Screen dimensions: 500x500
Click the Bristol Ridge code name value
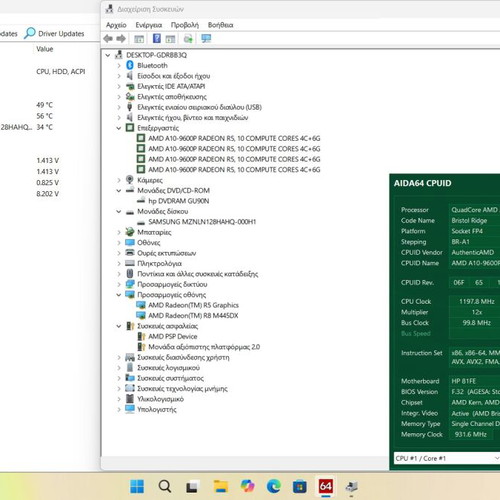click(x=469, y=220)
